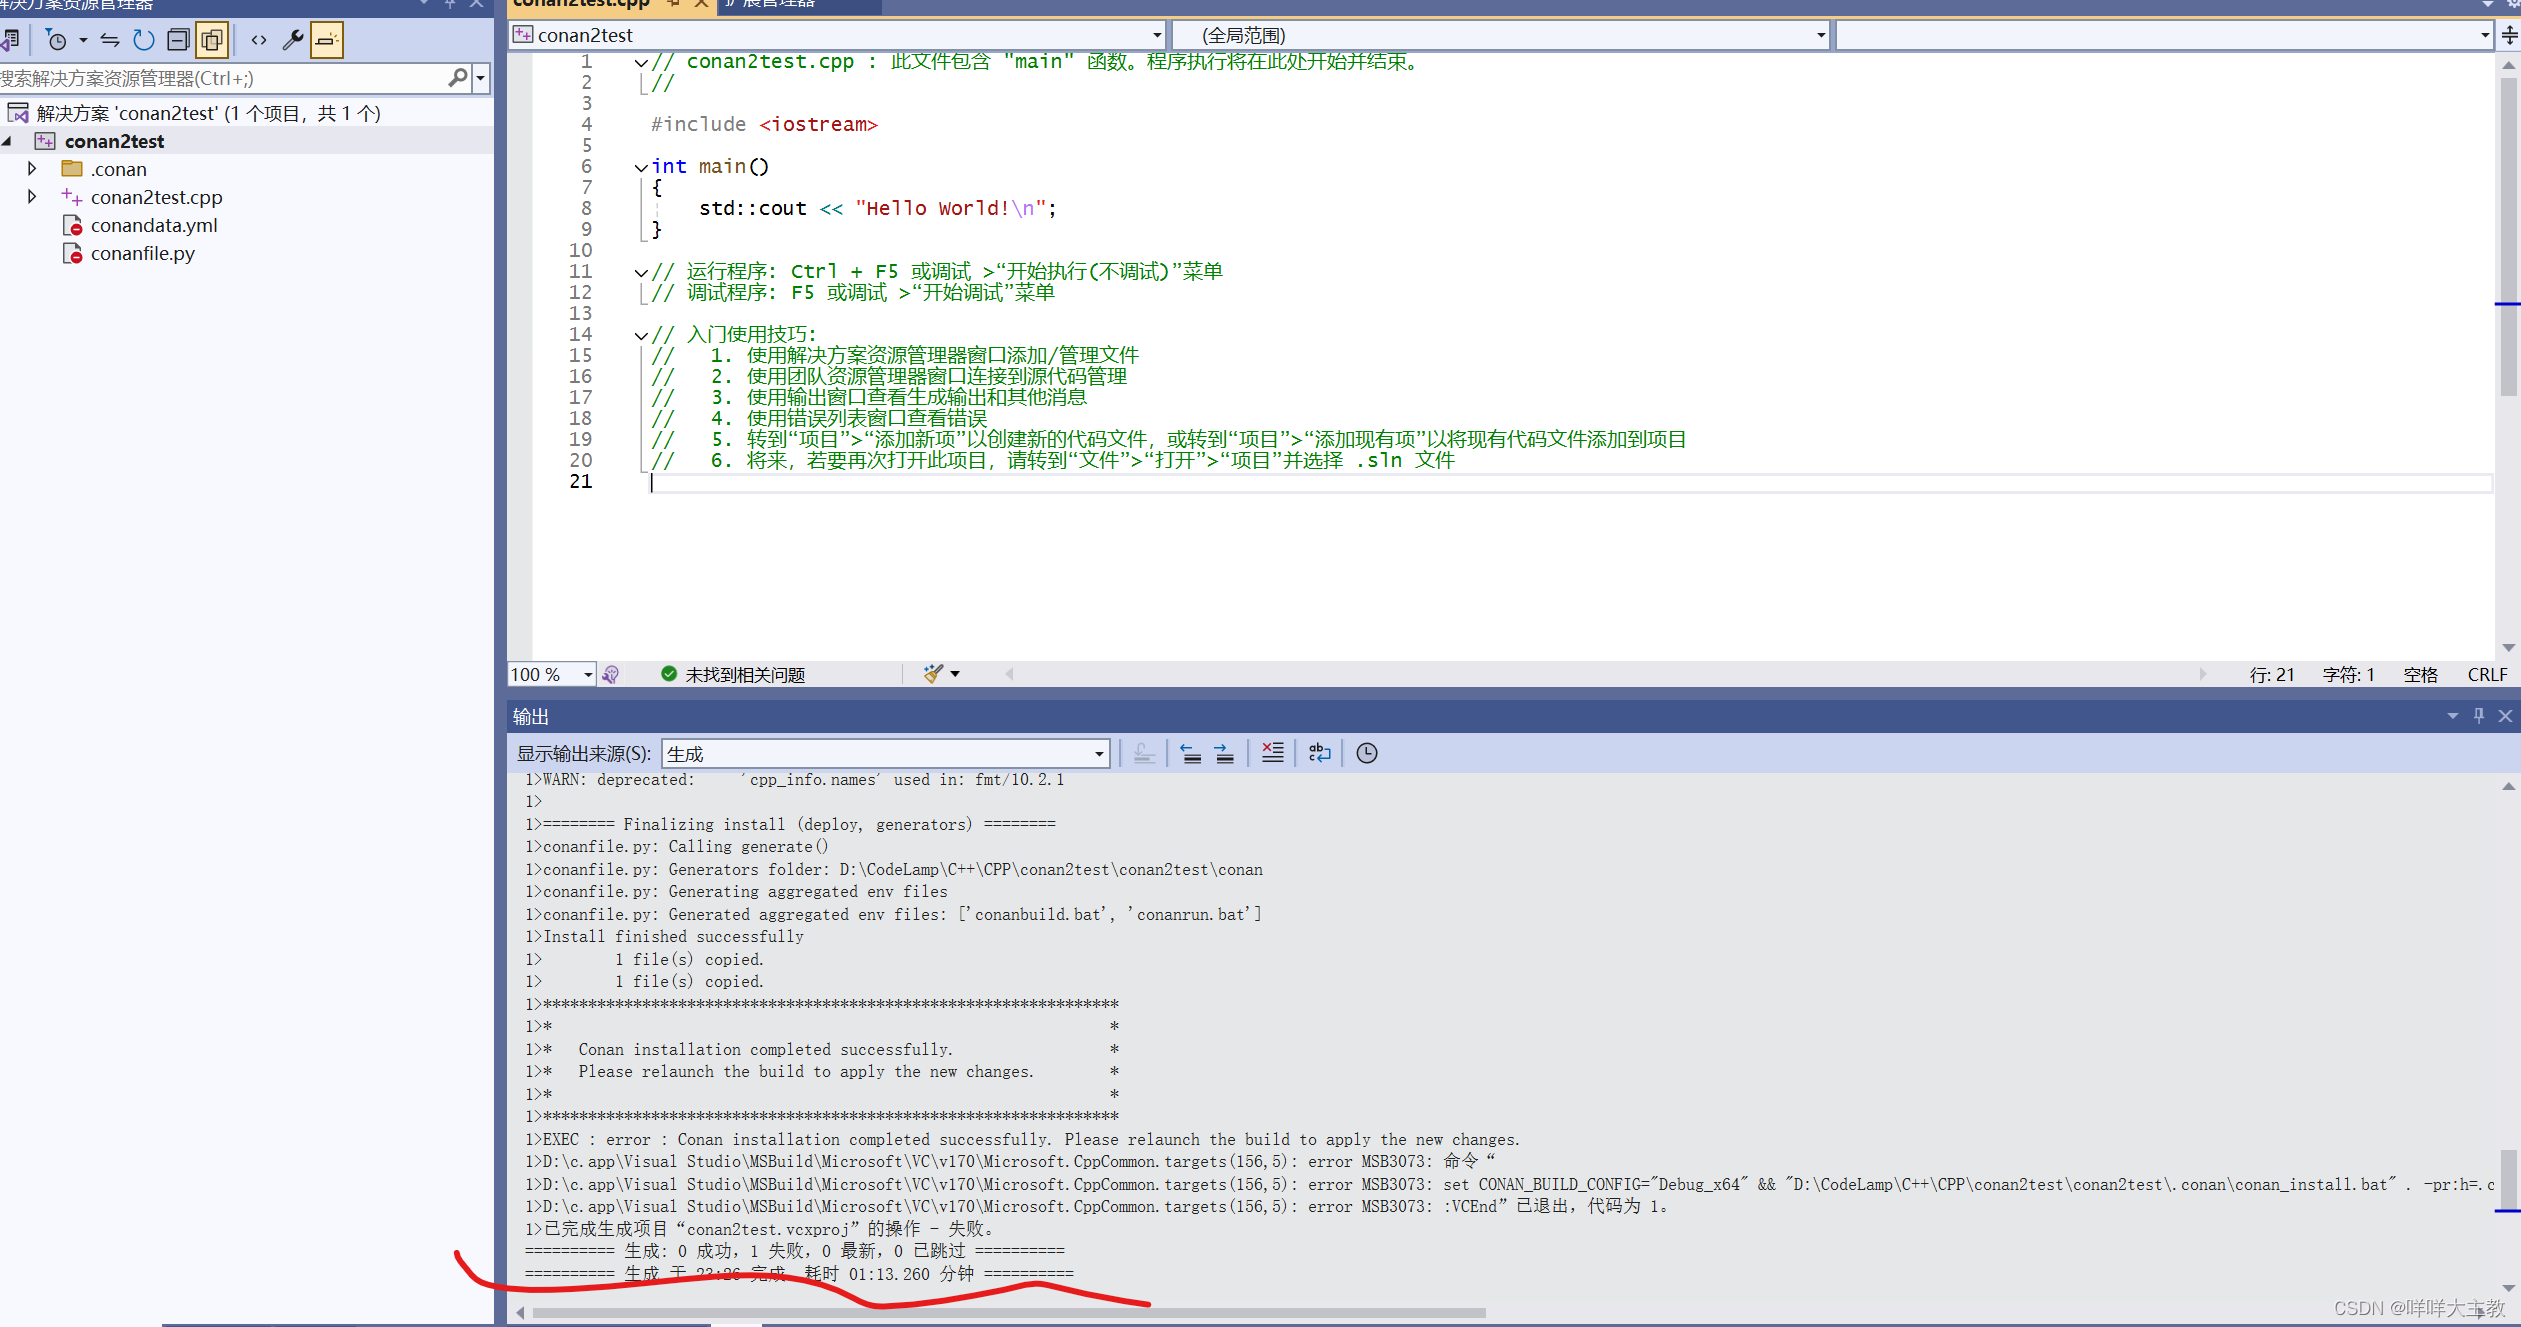Image resolution: width=2521 pixels, height=1327 pixels.
Task: Pin the 输出 output window
Action: 2479,716
